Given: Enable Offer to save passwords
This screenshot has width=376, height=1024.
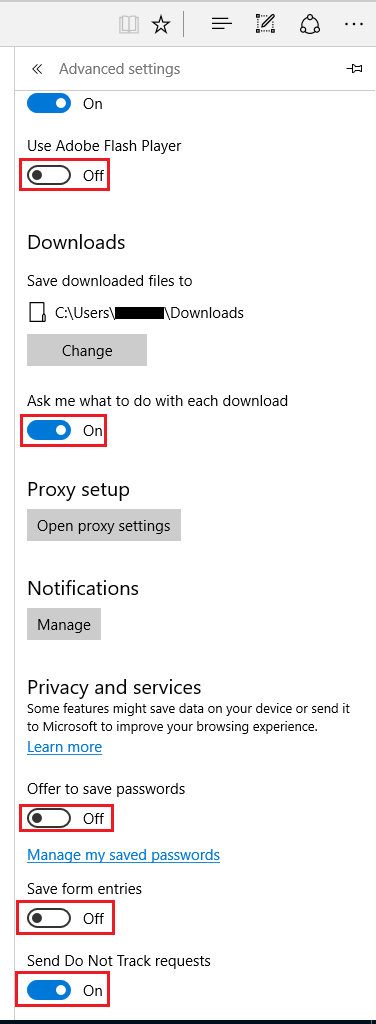Looking at the screenshot, I should click(x=49, y=818).
